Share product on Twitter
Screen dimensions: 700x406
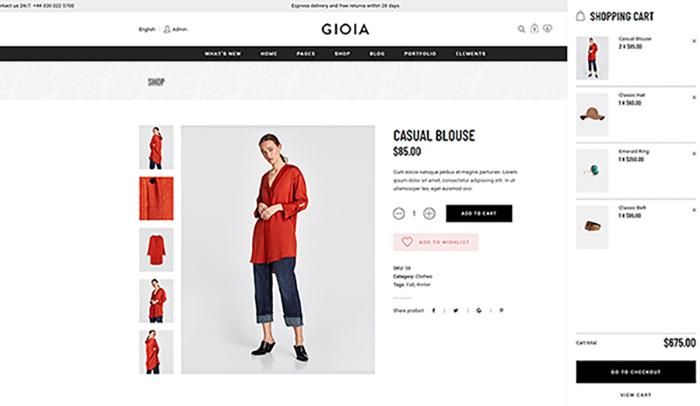[x=456, y=310]
